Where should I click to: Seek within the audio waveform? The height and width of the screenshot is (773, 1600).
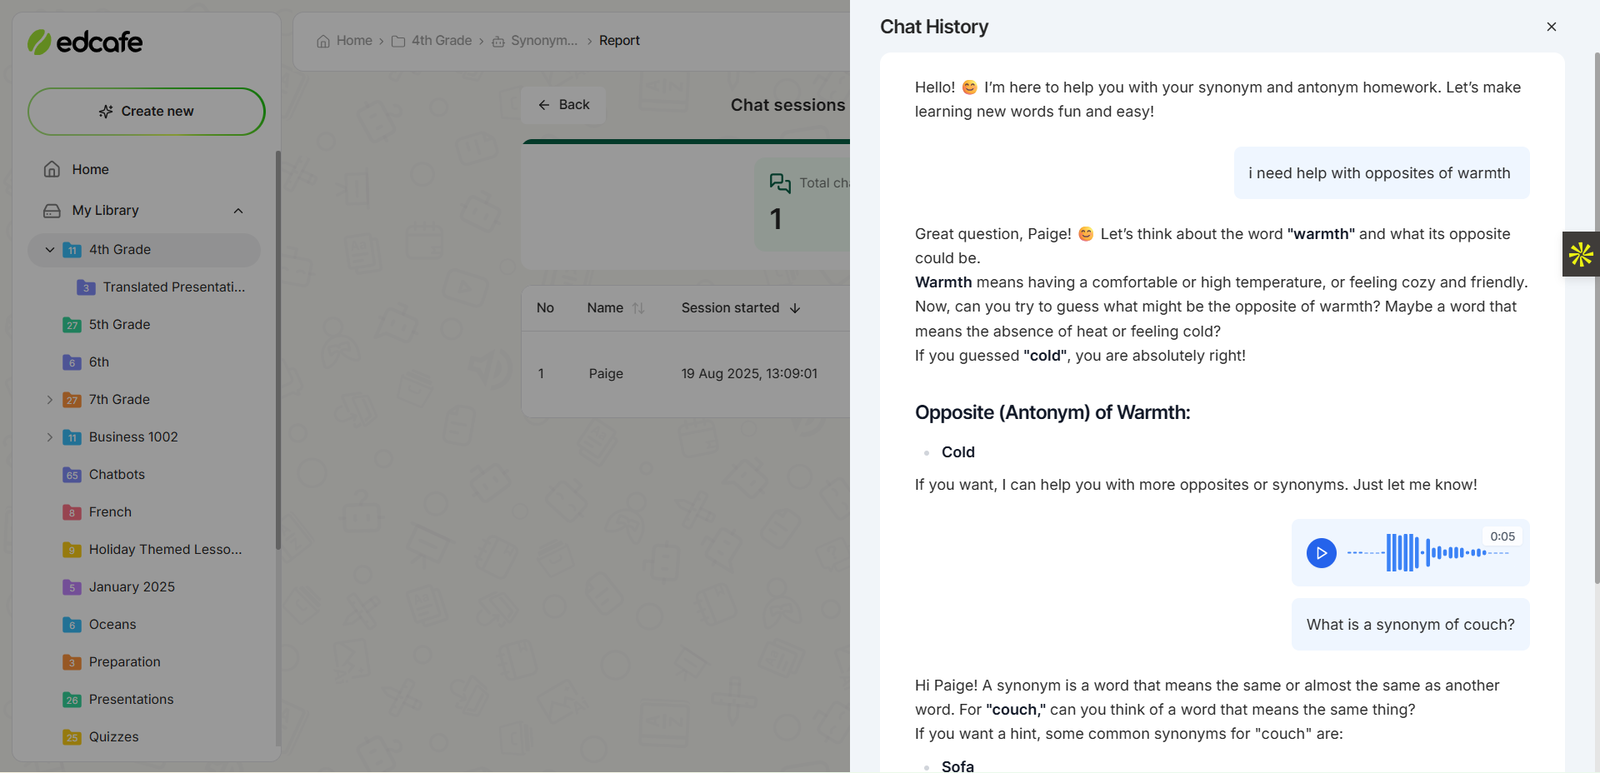click(x=1427, y=553)
